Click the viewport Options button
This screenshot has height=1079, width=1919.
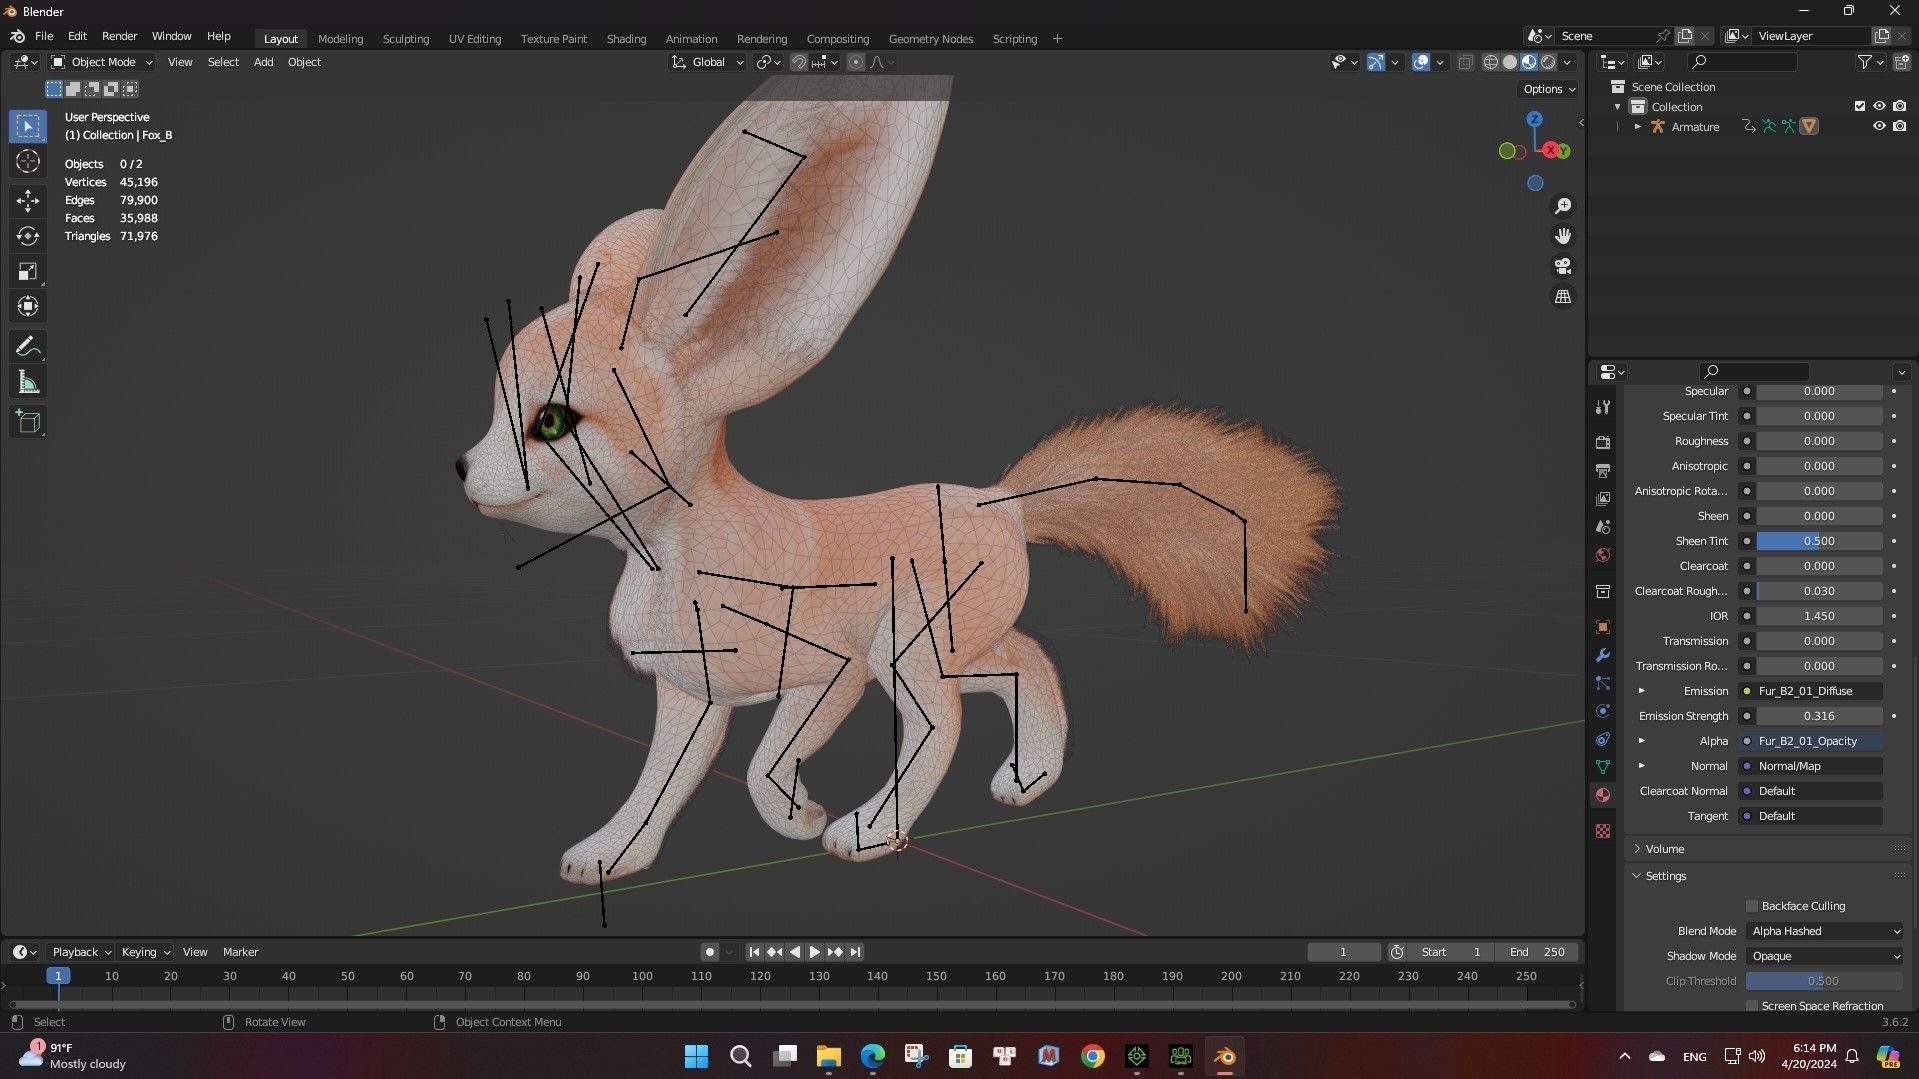point(1548,89)
